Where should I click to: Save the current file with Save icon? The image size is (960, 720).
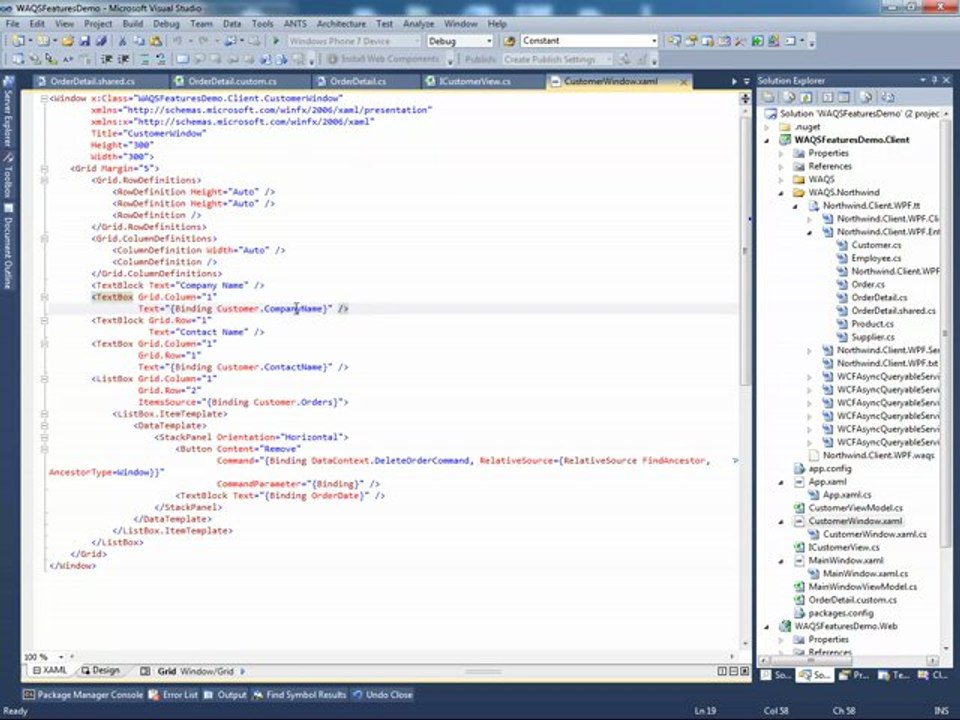(x=84, y=41)
